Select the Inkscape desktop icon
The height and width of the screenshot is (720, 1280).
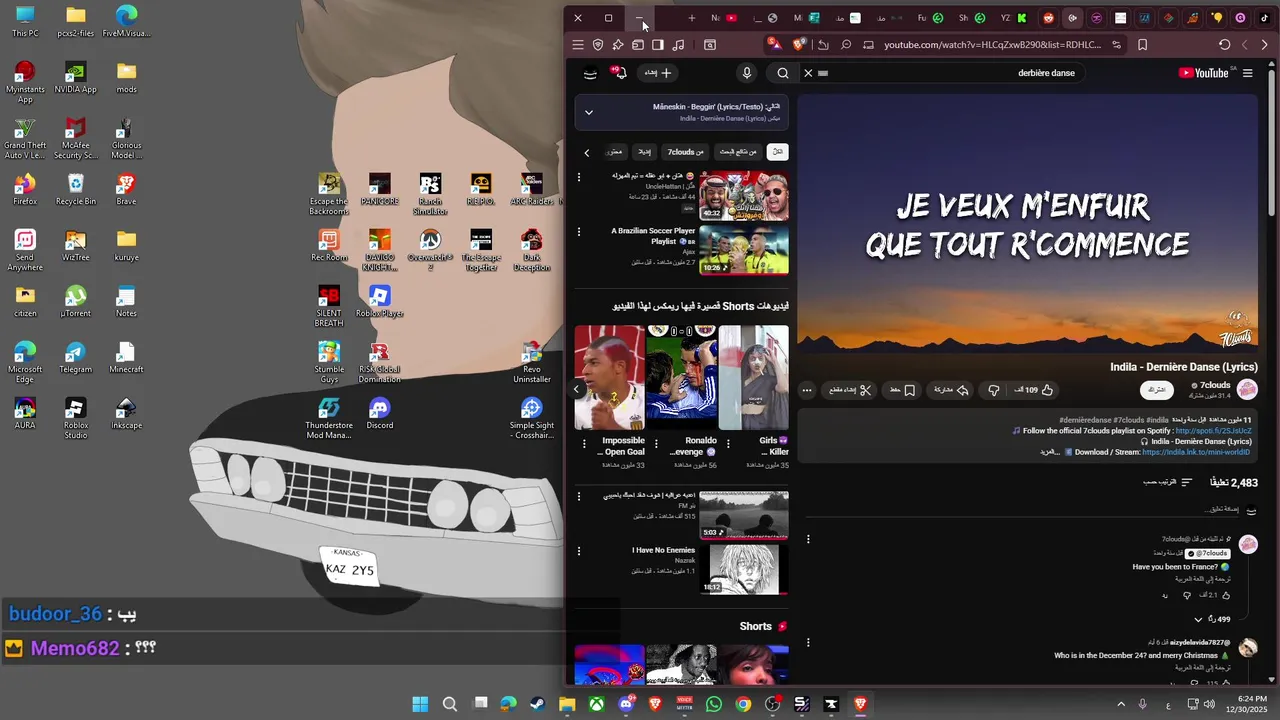point(126,414)
